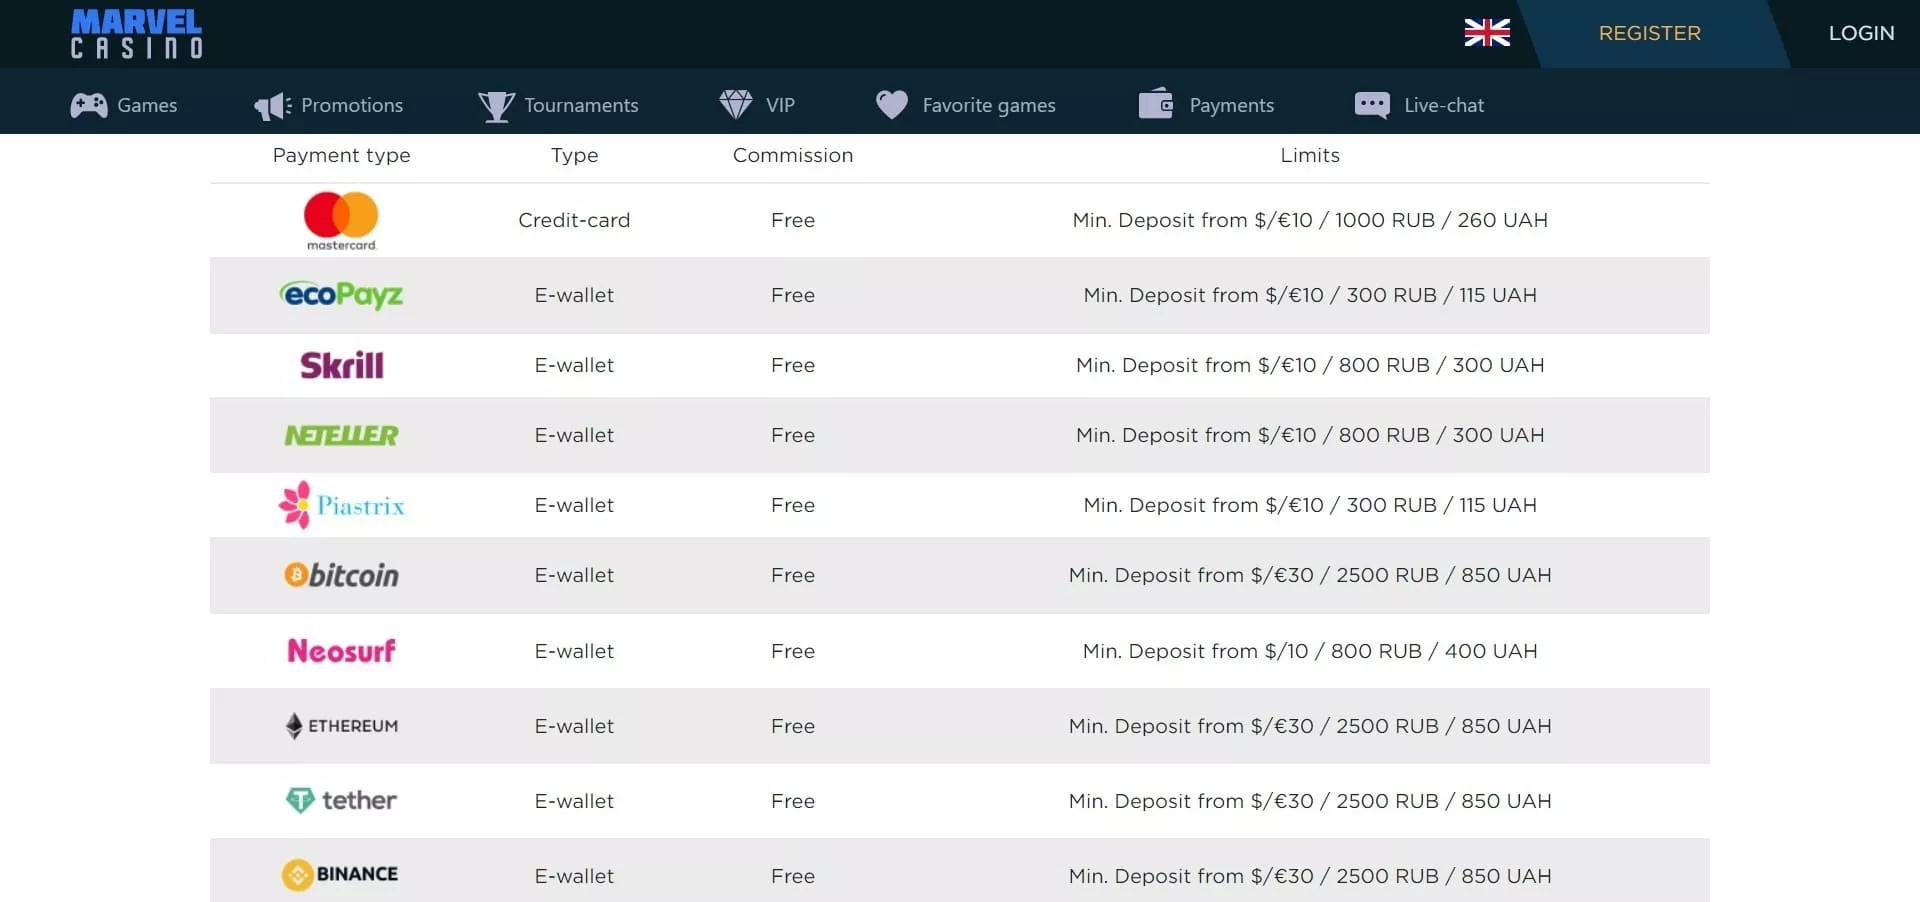Pick the Piastrix payment logo
This screenshot has height=902, width=1920.
(x=341, y=505)
